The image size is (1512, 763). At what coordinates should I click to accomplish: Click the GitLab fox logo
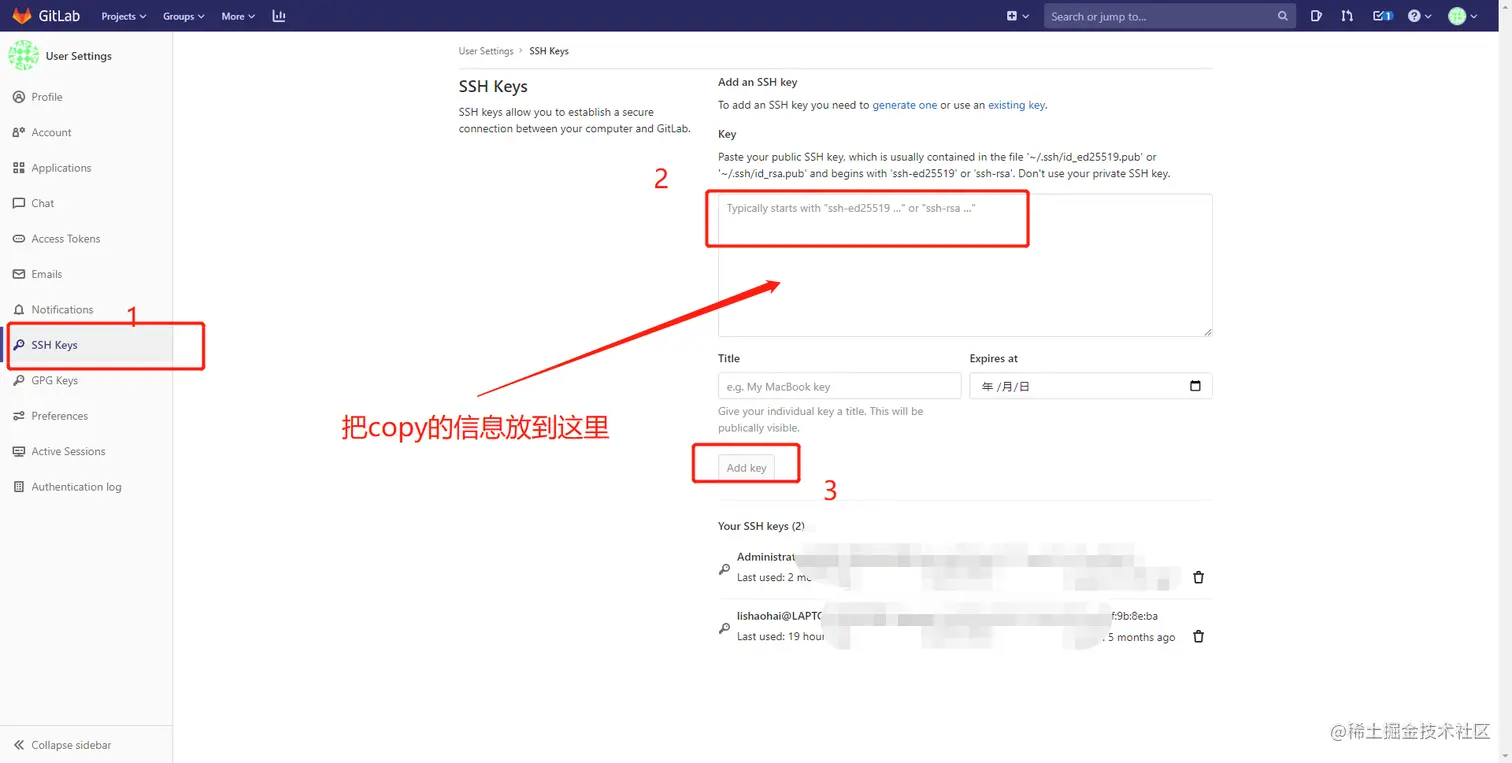[22, 16]
